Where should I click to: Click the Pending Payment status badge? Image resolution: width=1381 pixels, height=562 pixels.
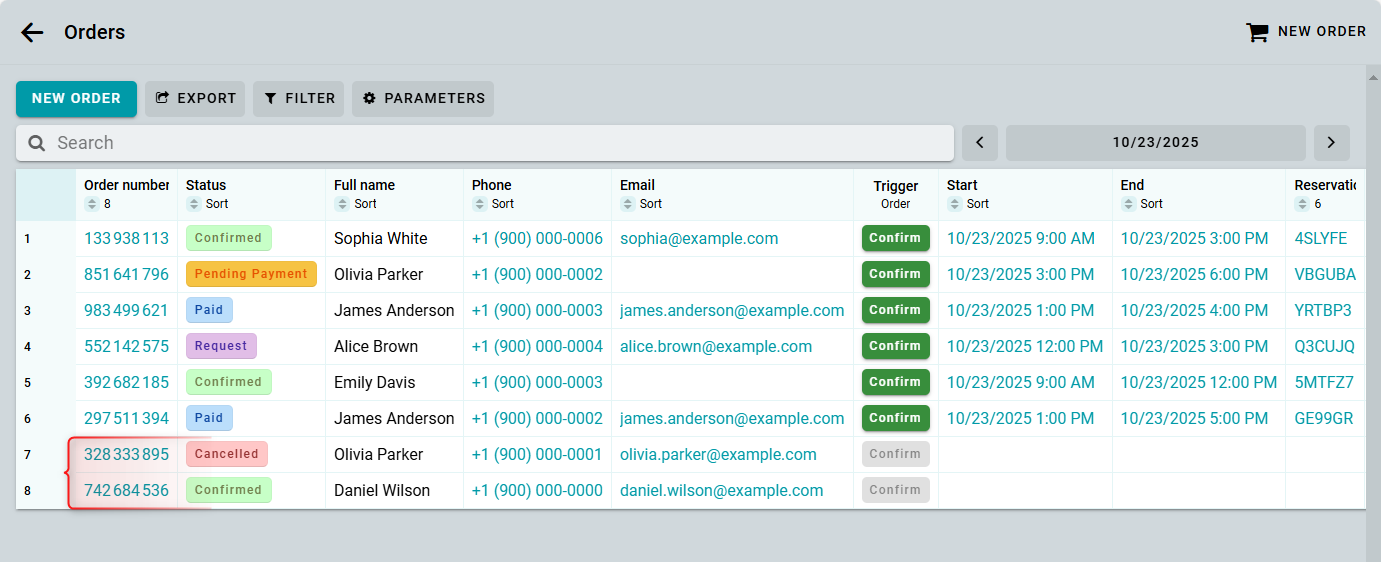coord(251,274)
